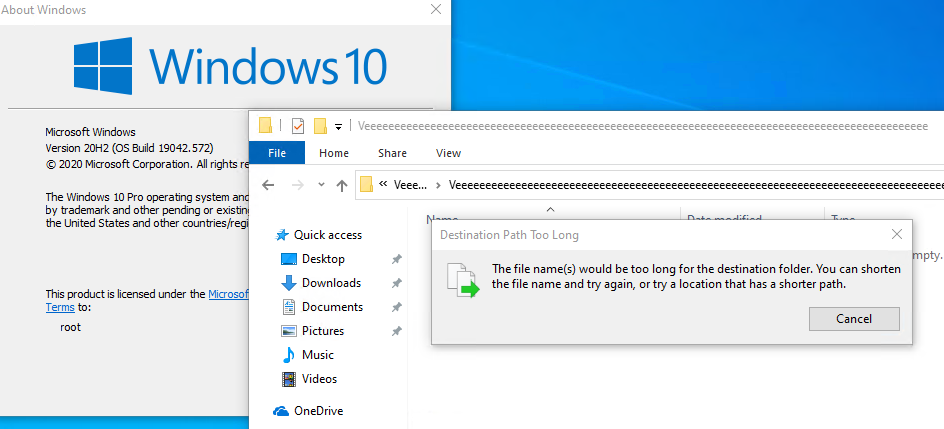Unpin Desktop using its pin icon

pos(396,259)
